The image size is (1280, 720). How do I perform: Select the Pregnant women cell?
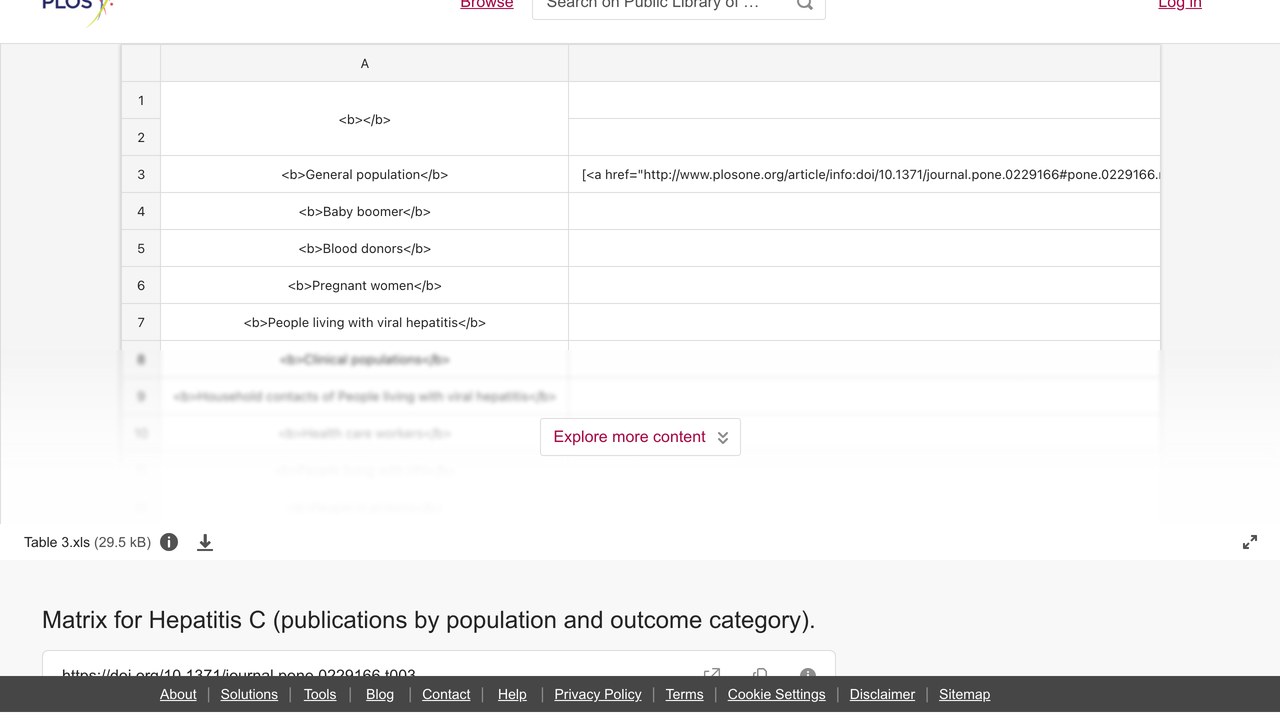(x=364, y=285)
